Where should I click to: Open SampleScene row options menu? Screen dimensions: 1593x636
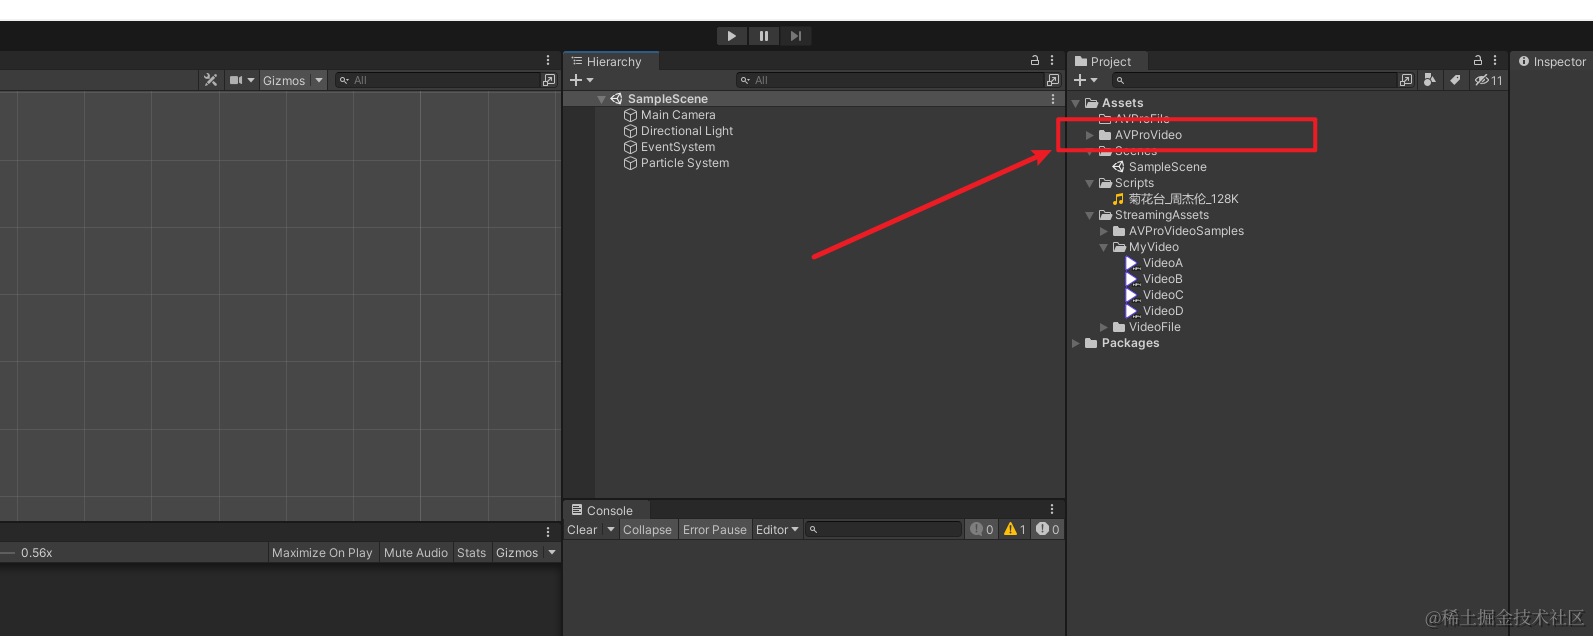[1053, 99]
